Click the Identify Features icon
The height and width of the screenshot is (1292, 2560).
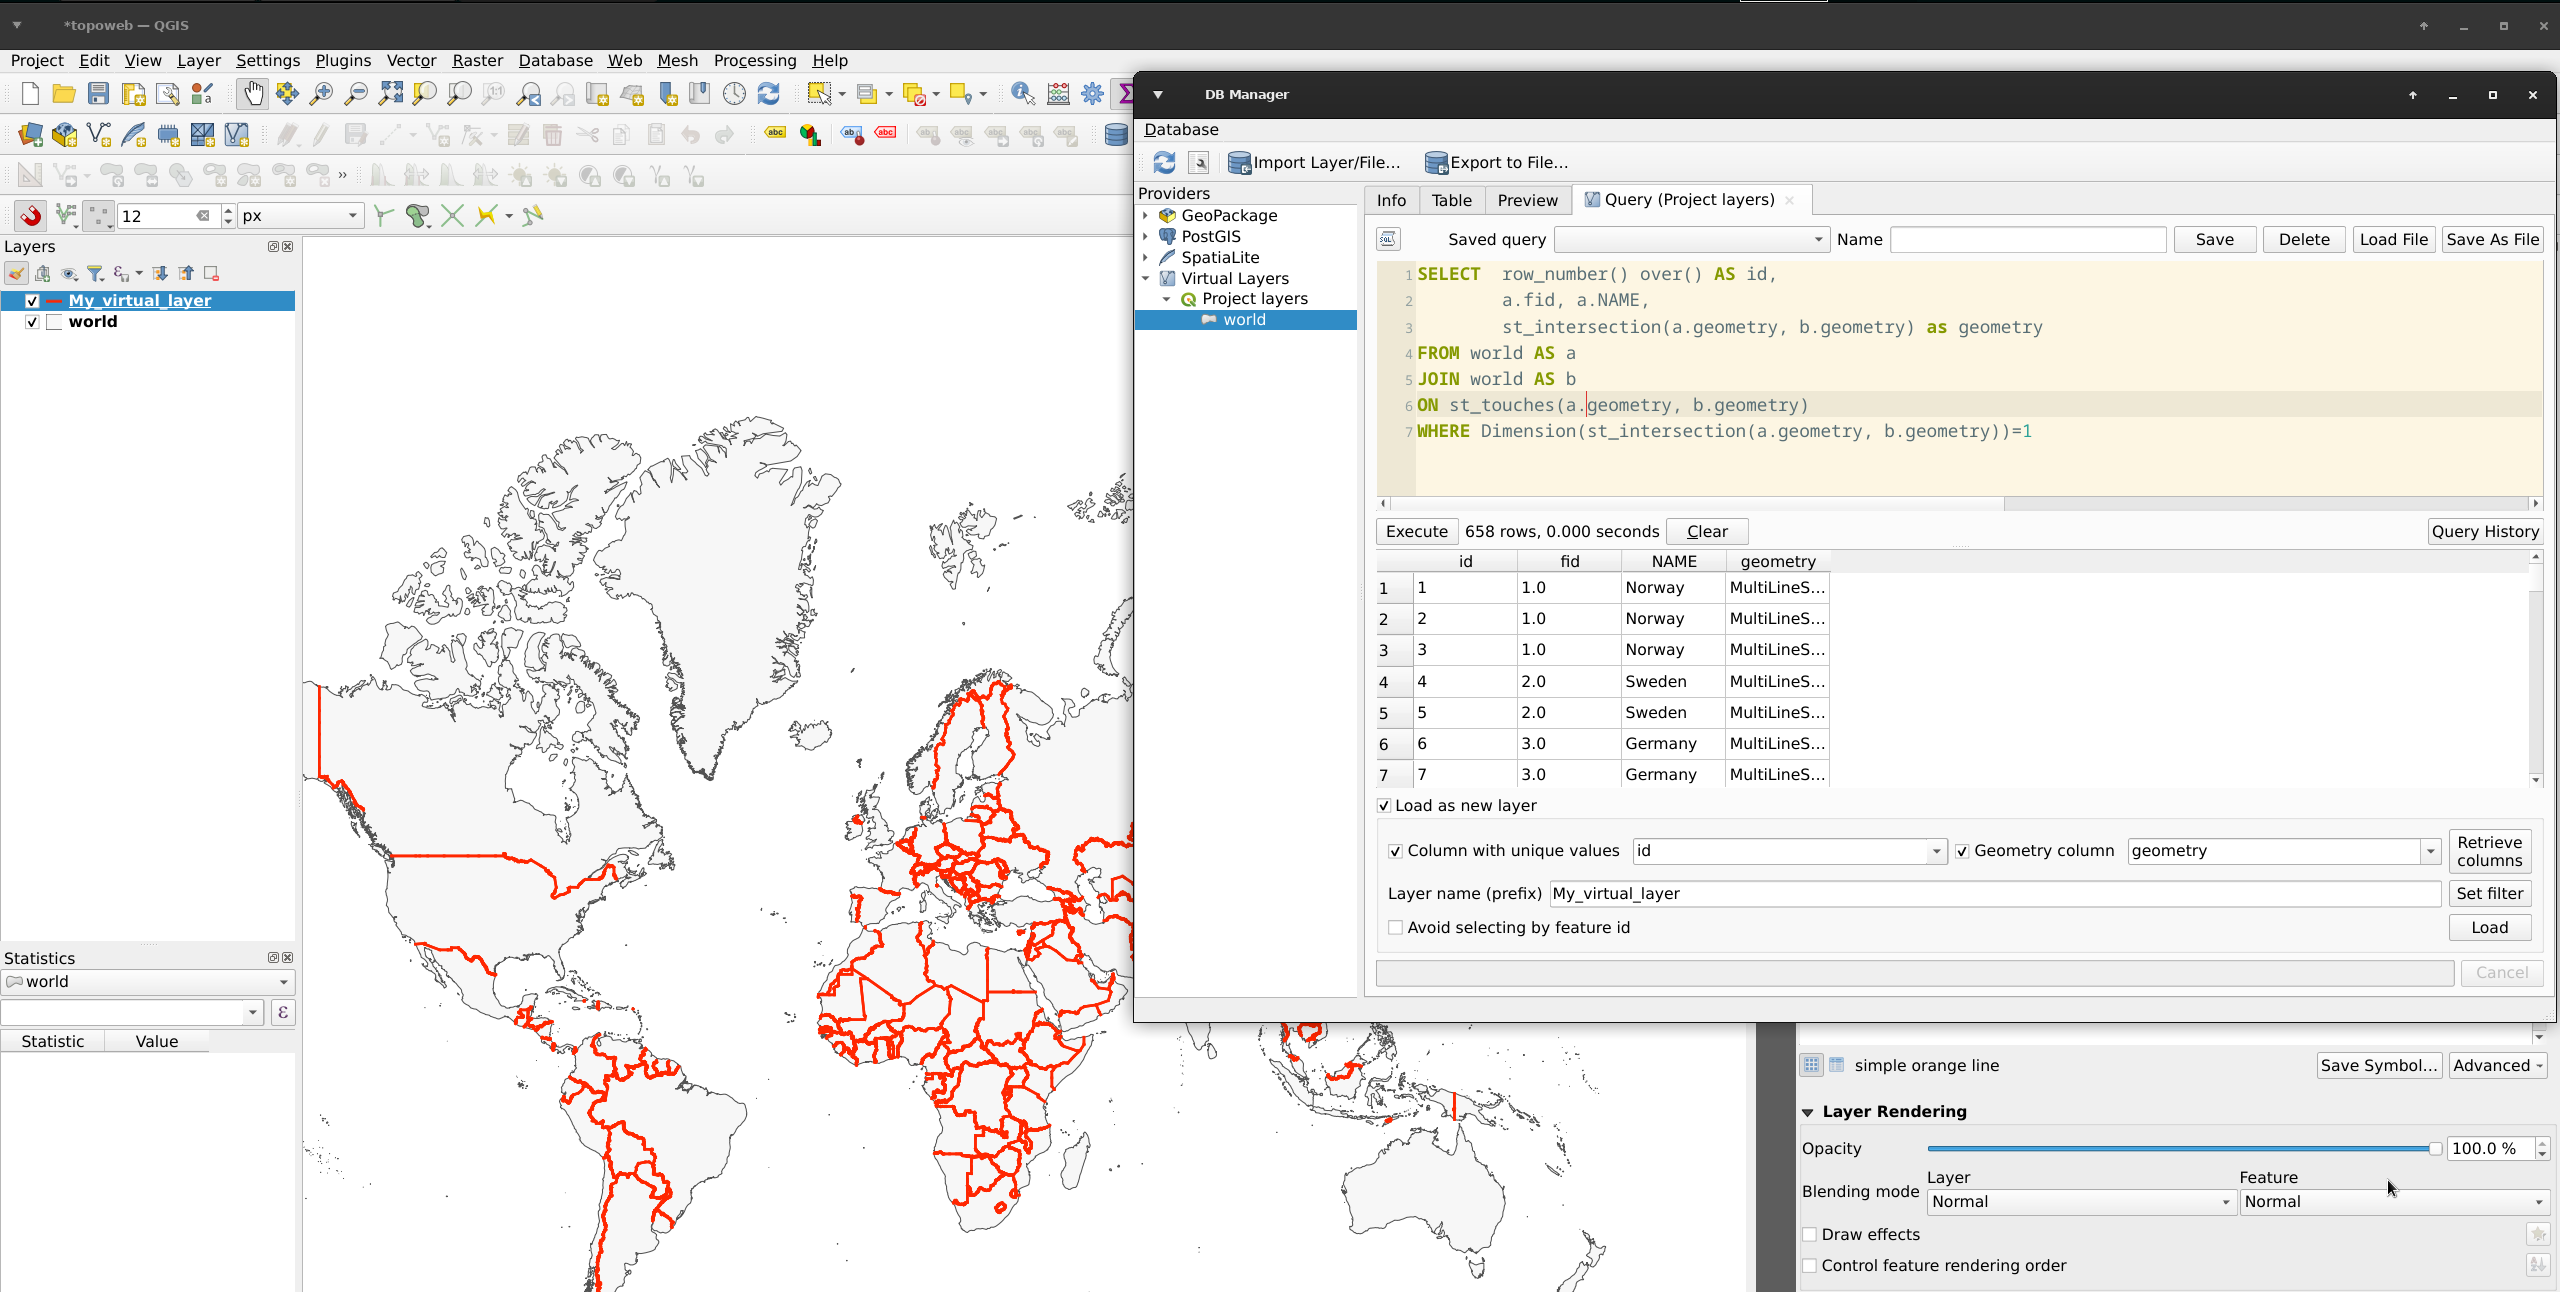1023,94
